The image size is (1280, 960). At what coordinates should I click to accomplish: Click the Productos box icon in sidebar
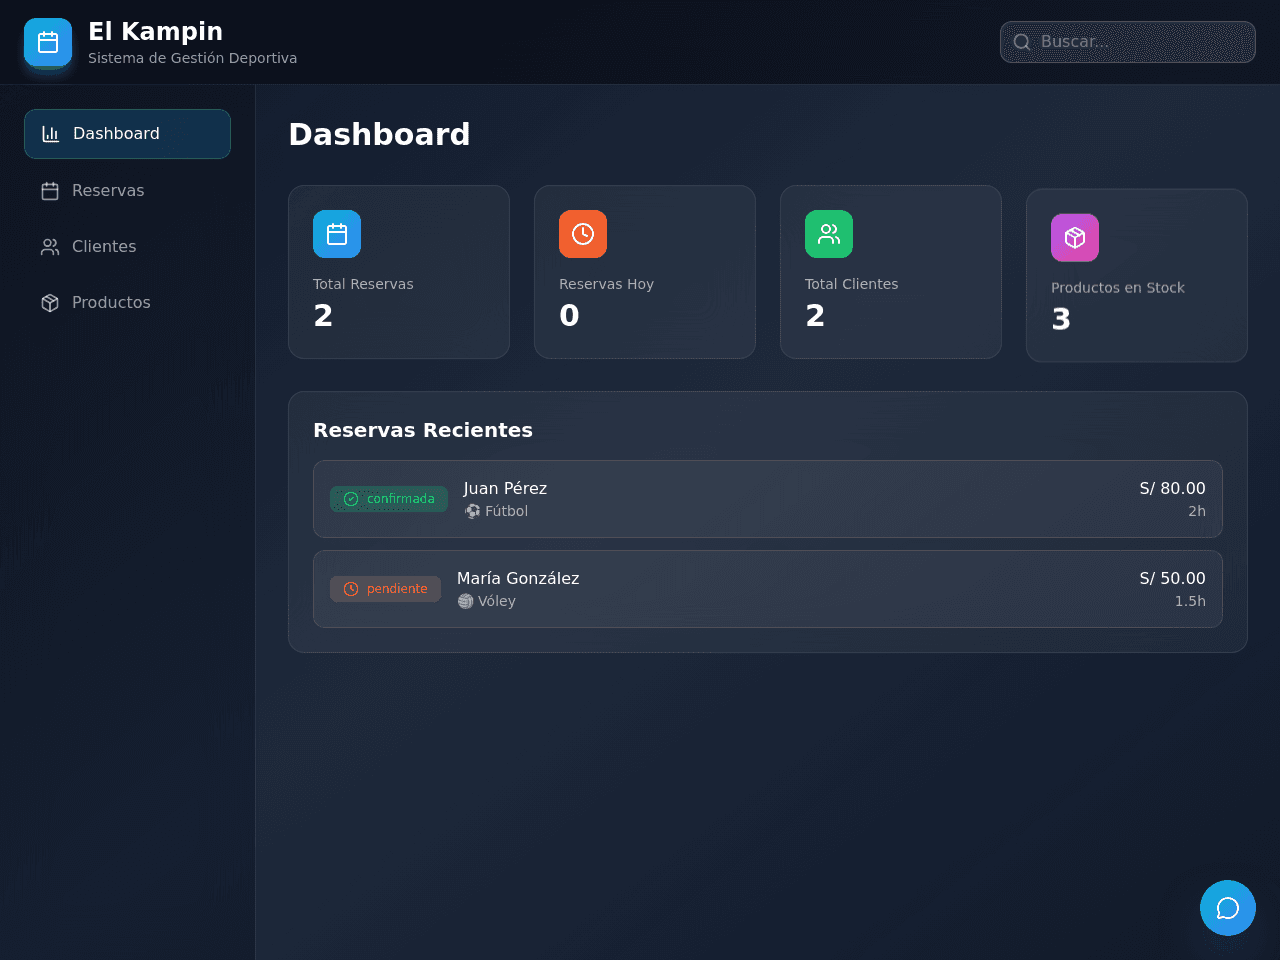pyautogui.click(x=50, y=303)
